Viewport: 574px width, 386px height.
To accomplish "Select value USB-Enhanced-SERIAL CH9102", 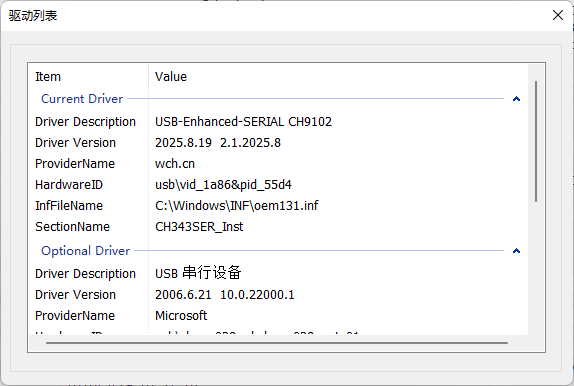I will click(x=243, y=122).
